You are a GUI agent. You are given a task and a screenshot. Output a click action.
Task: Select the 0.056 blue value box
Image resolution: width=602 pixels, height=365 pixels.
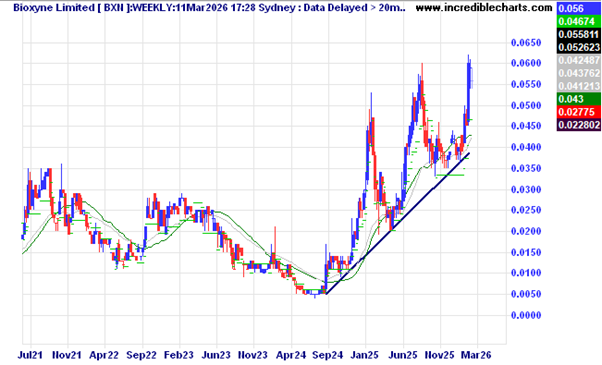(579, 8)
